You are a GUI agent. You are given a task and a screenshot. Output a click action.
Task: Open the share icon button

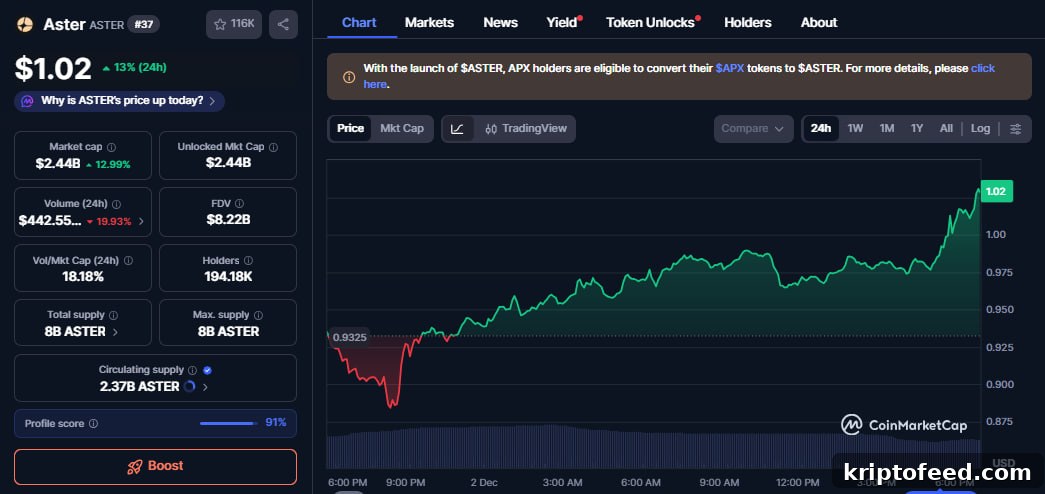click(283, 25)
